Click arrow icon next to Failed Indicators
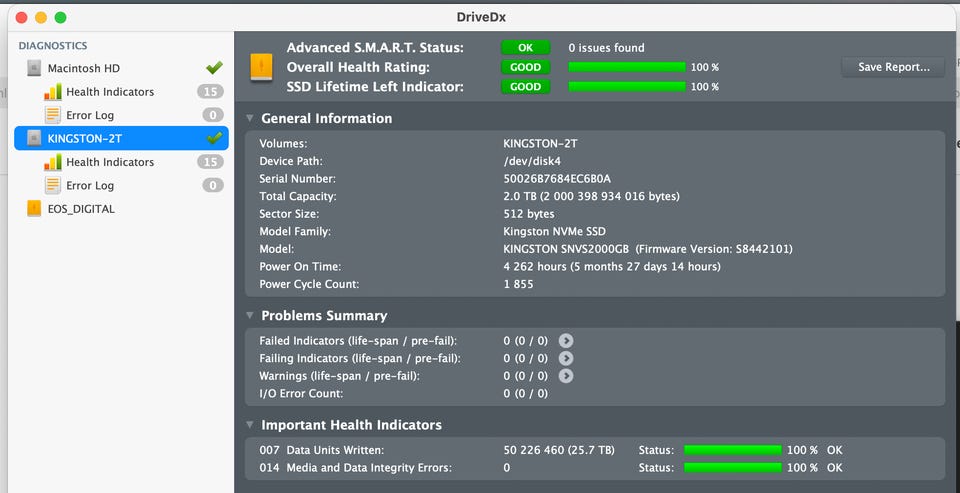Screen dimensions: 960x493 point(566,340)
